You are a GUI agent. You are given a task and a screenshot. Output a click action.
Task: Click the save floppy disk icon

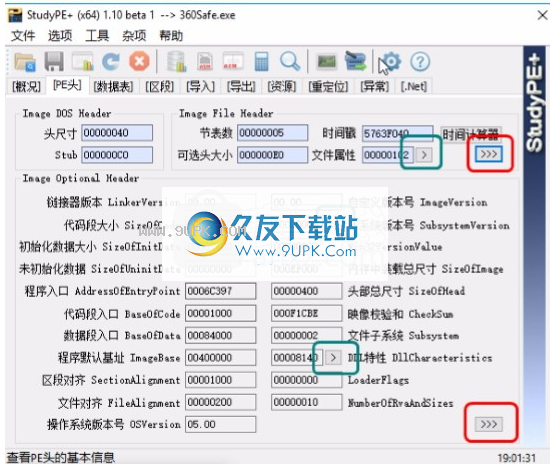coord(54,62)
